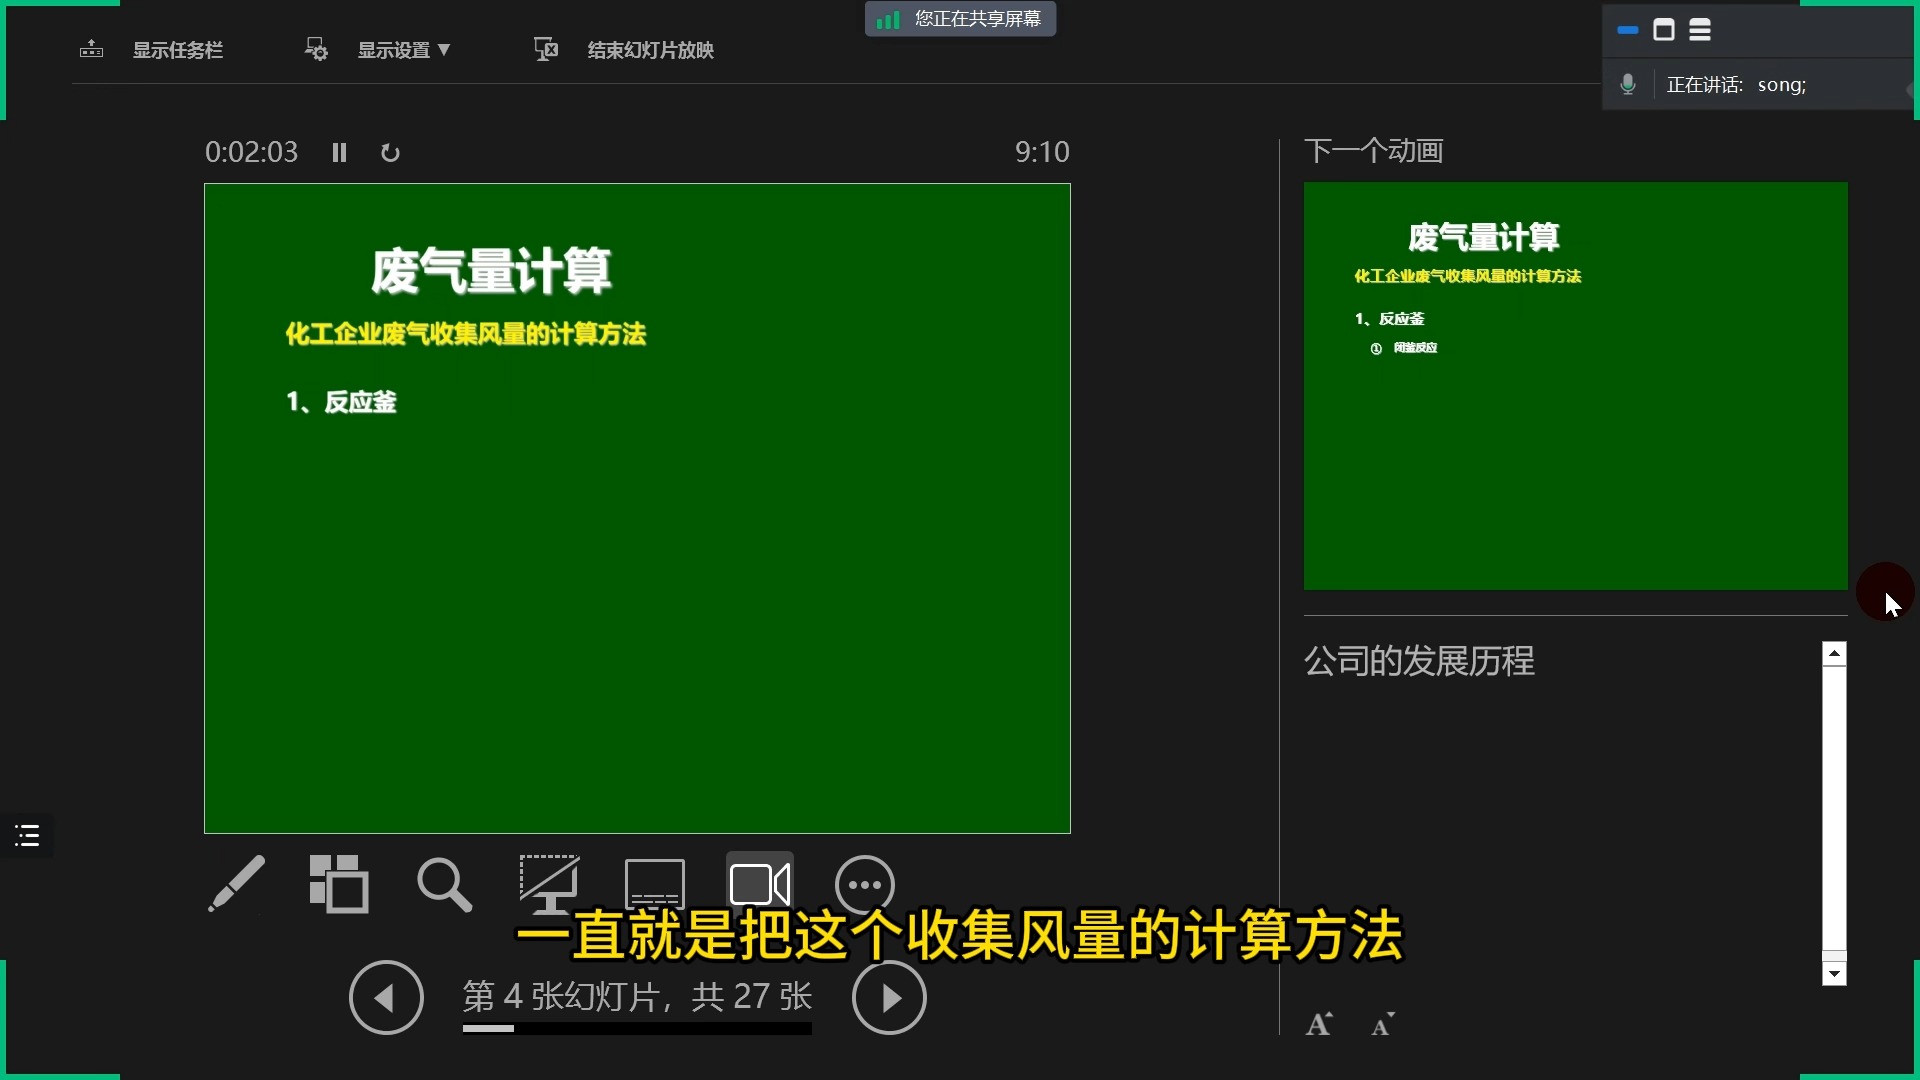1920x1080 pixels.
Task: Open more slide show options menu
Action: point(865,885)
